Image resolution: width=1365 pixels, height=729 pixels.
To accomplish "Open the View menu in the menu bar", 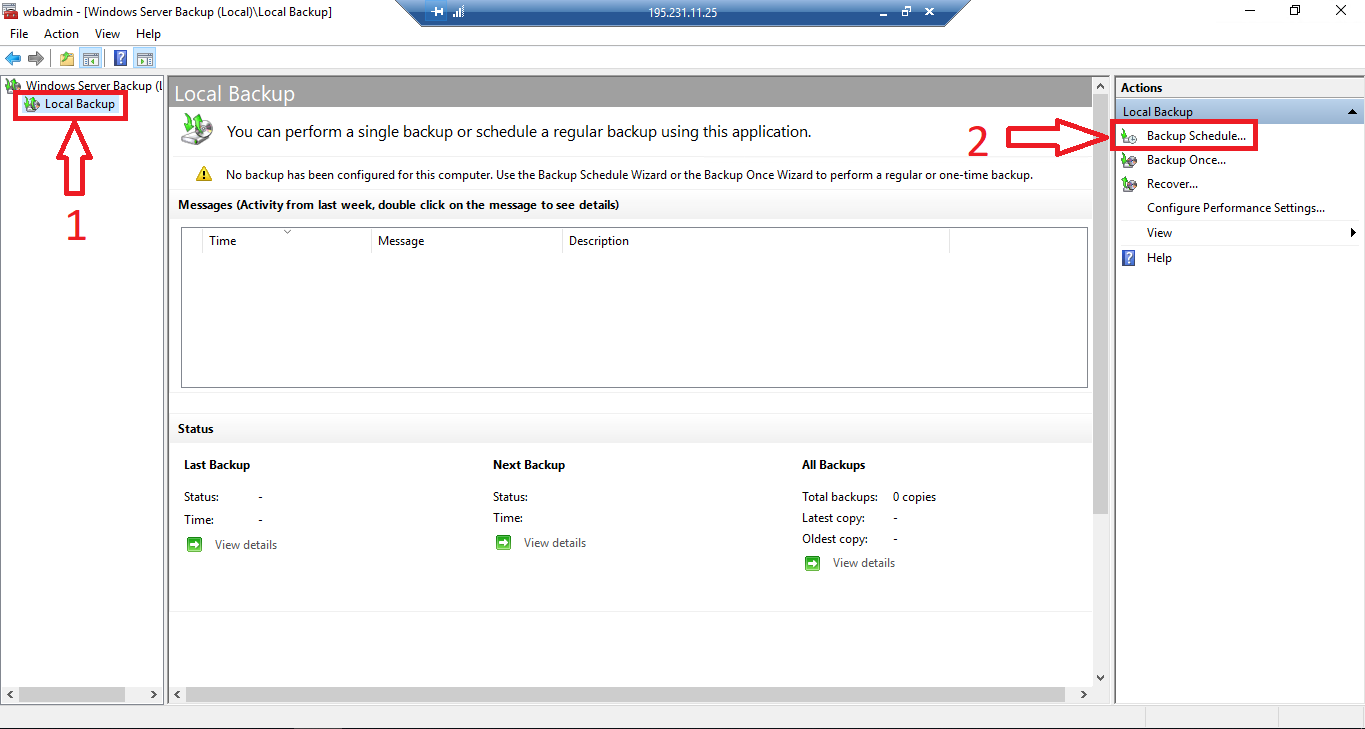I will (107, 33).
